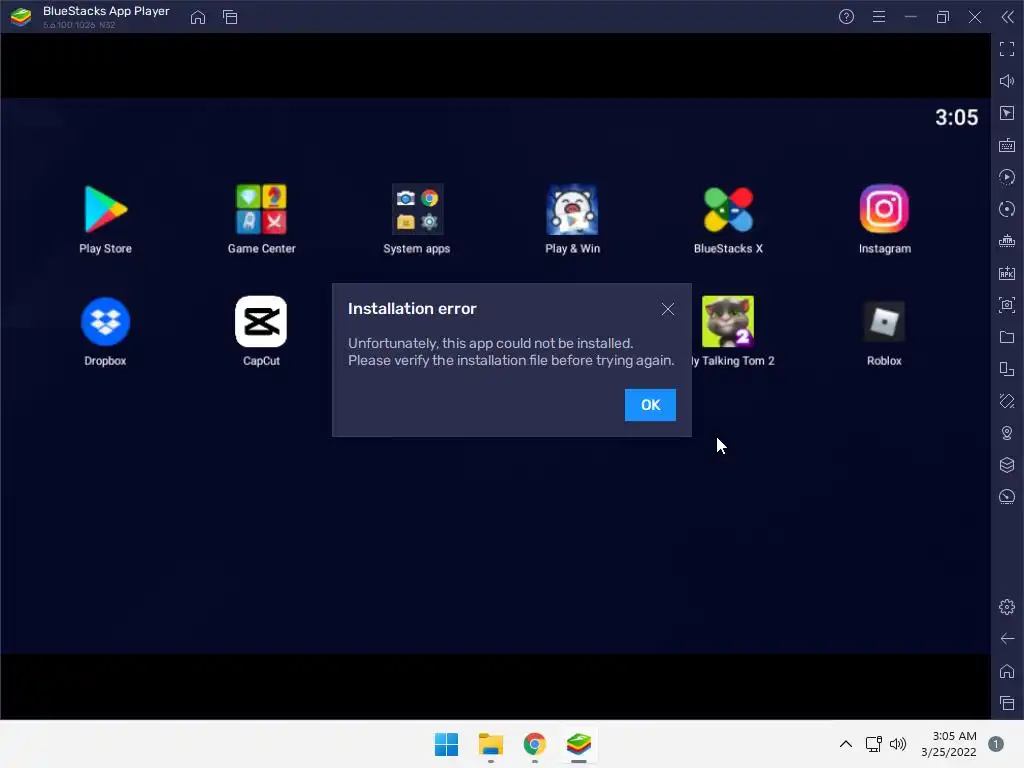Open keyboard game controls in sidebar
The height and width of the screenshot is (768, 1024).
click(x=1007, y=145)
